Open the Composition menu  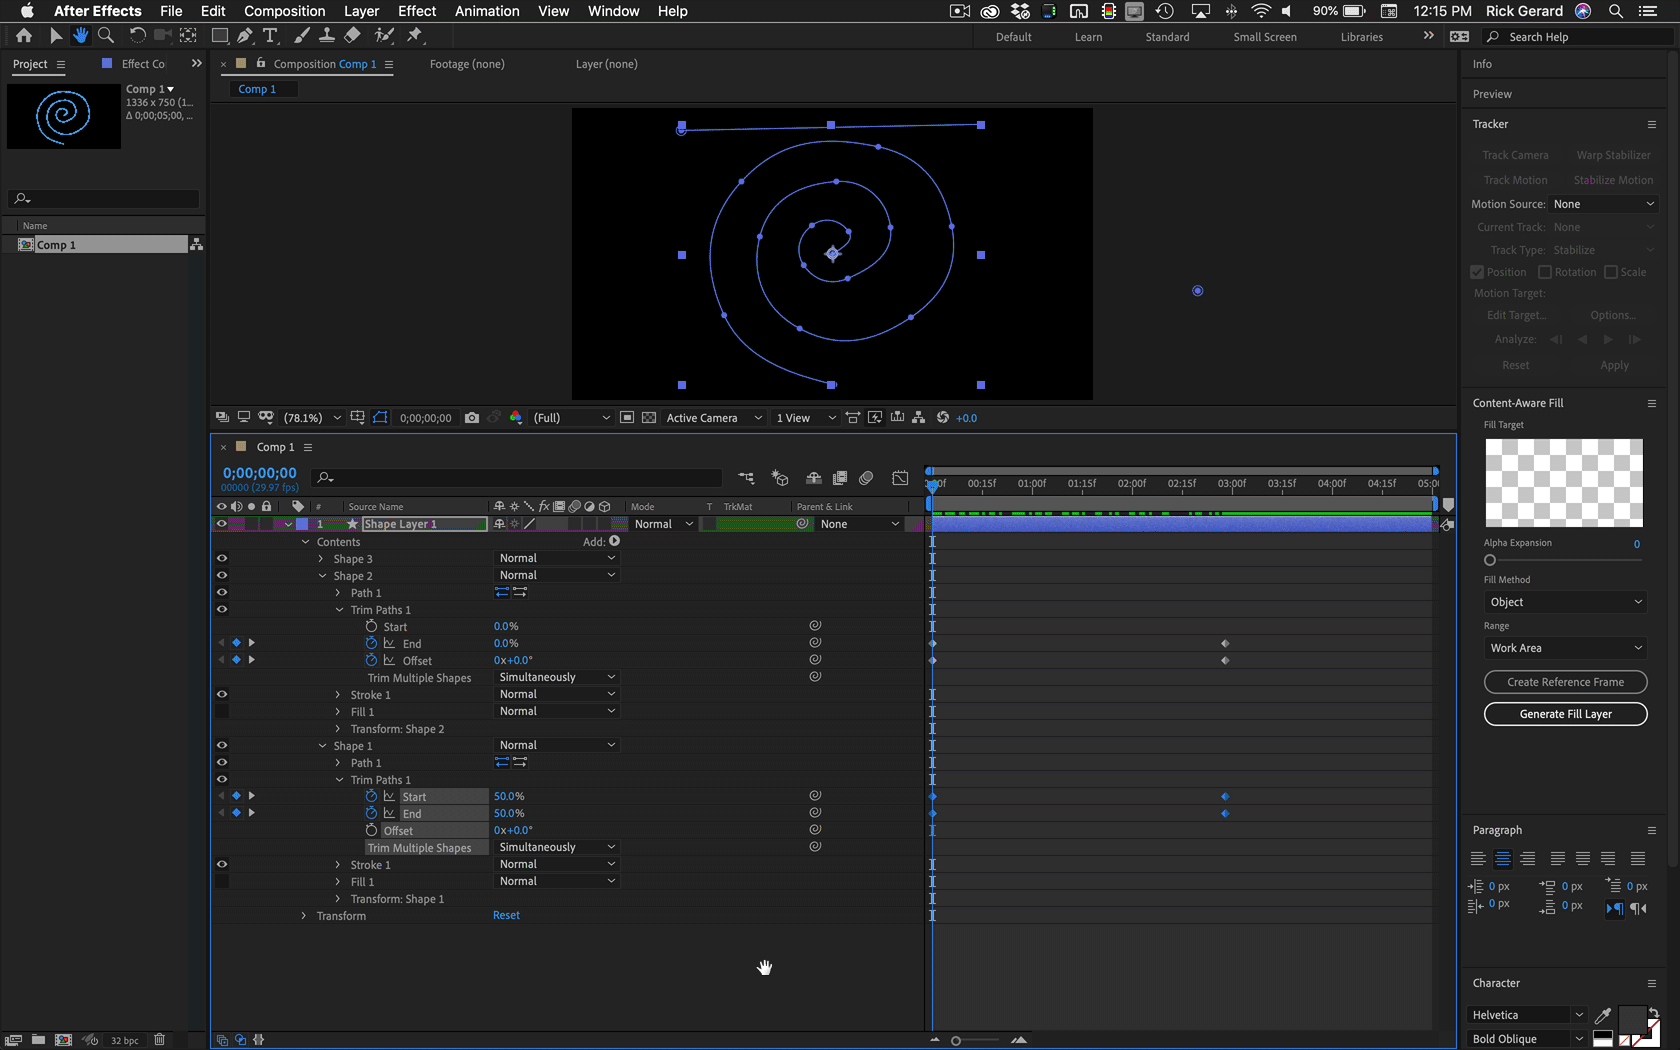point(284,11)
